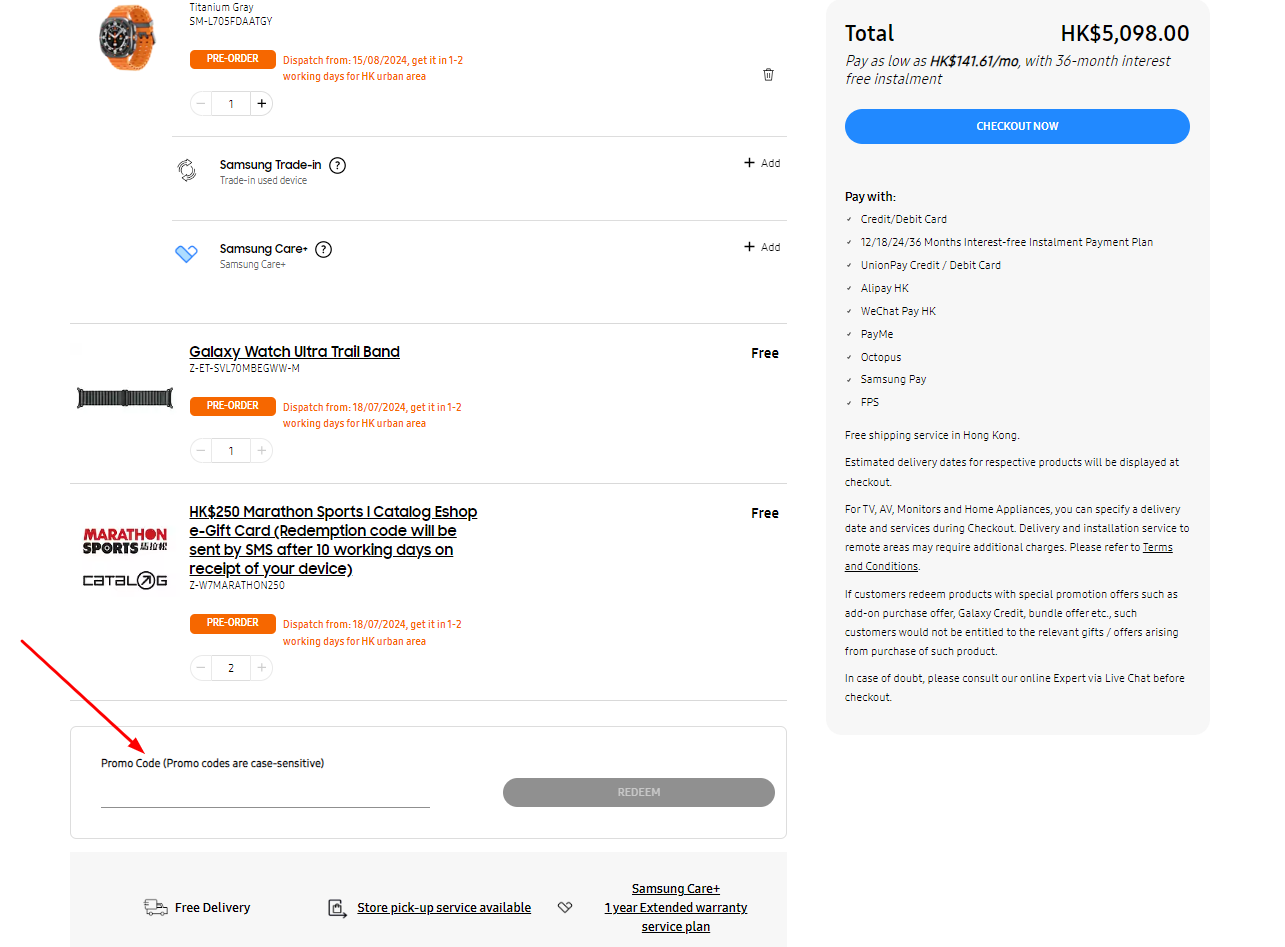Image resolution: width=1285 pixels, height=947 pixels.
Task: Click the 'Free' price of e-Gift Card
Action: [765, 513]
